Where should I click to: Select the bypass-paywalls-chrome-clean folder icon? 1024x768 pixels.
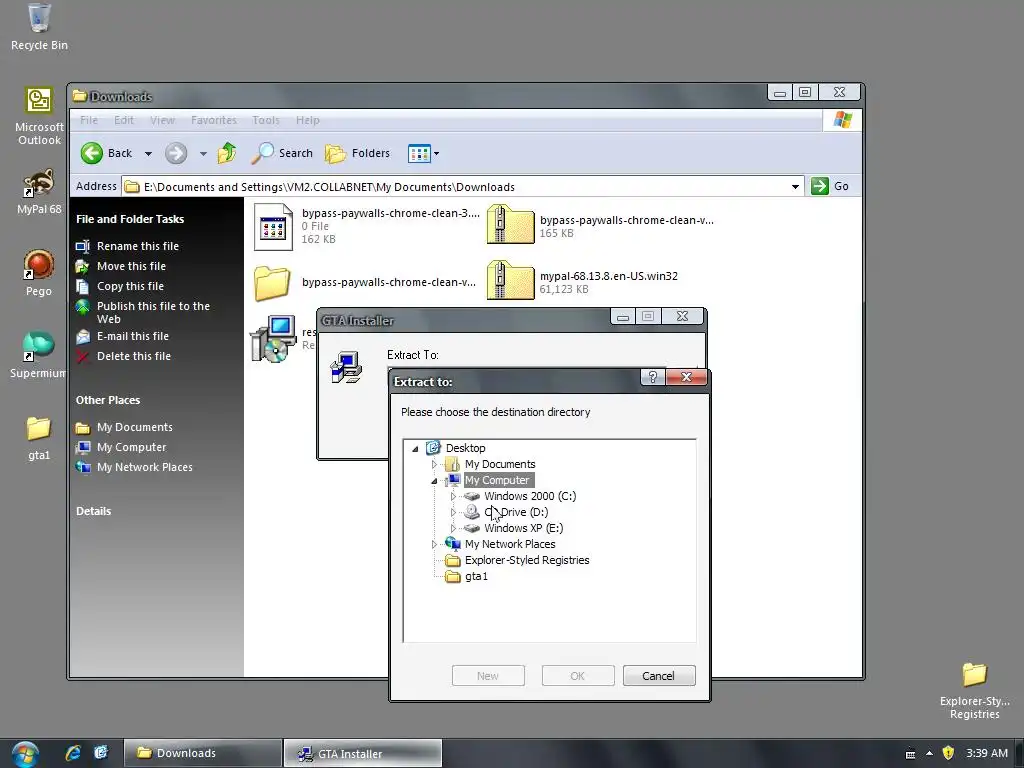pos(272,283)
